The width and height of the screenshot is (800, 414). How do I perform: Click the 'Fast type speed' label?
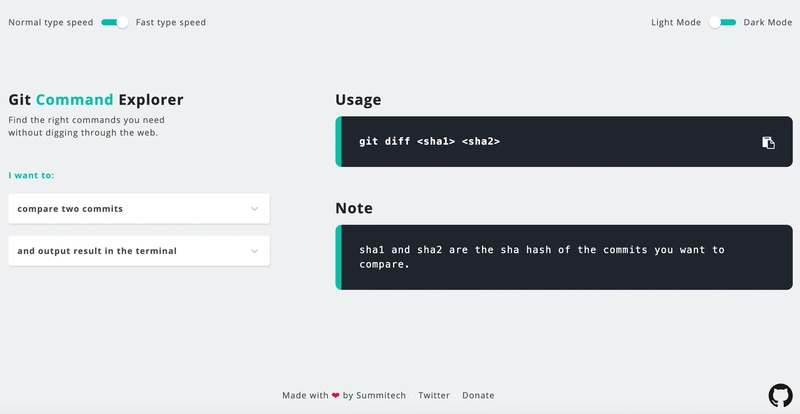pos(171,22)
